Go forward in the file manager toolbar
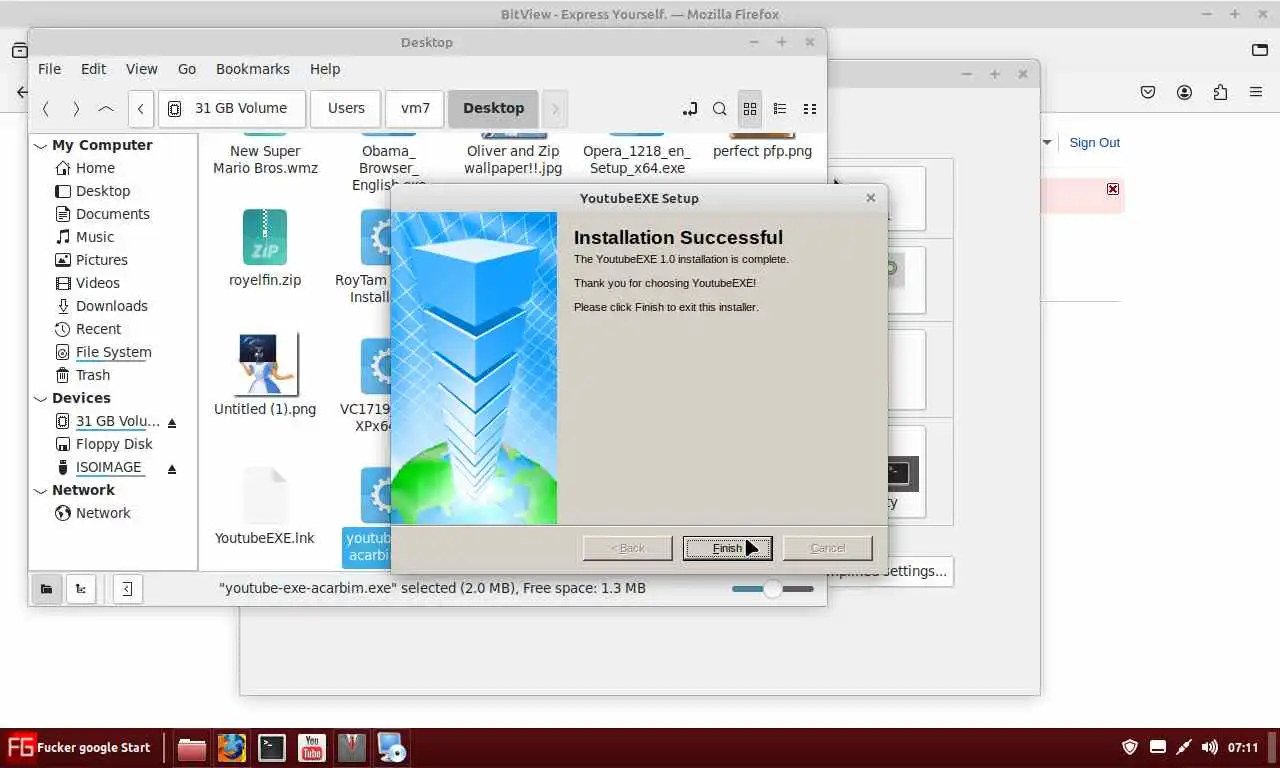 76,109
